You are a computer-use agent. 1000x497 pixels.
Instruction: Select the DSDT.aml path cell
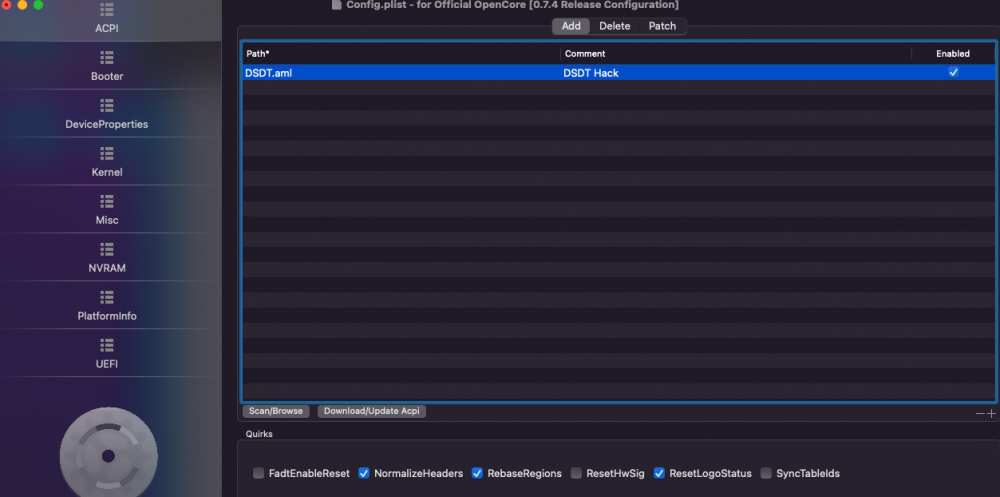click(401, 73)
